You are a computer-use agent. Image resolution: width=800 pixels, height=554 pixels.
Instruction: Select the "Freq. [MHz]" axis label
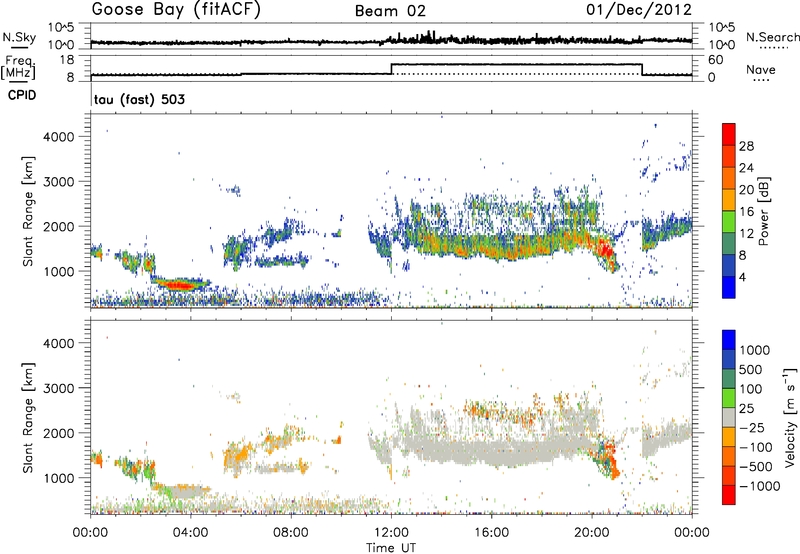pos(19,67)
